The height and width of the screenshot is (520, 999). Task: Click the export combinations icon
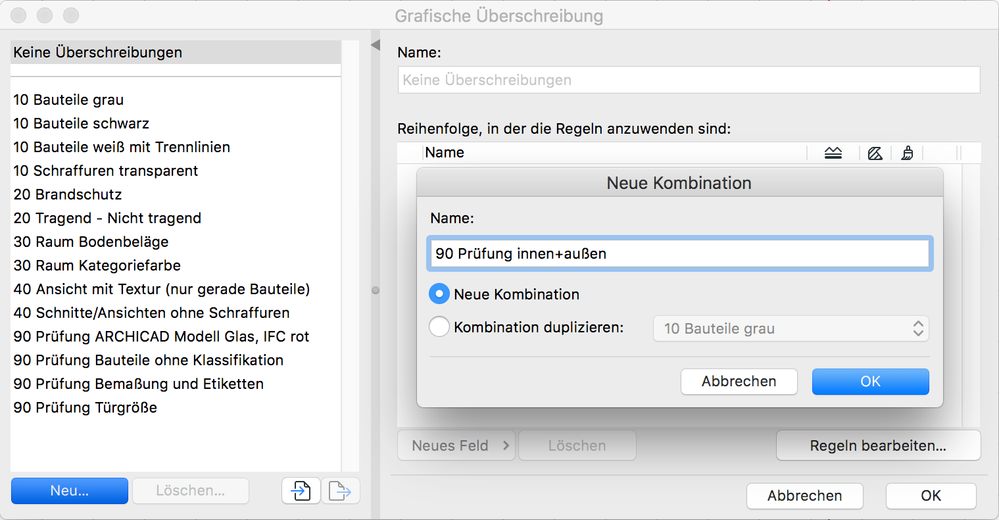pos(341,491)
